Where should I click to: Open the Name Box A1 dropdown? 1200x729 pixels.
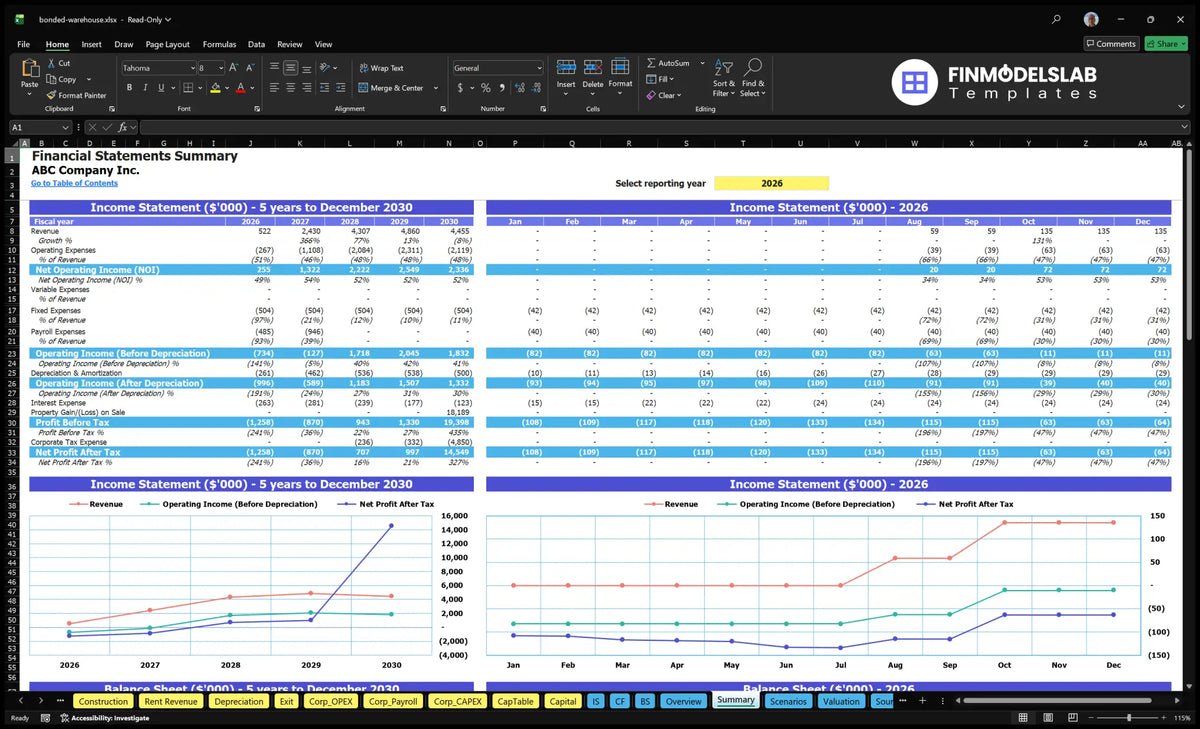click(65, 127)
